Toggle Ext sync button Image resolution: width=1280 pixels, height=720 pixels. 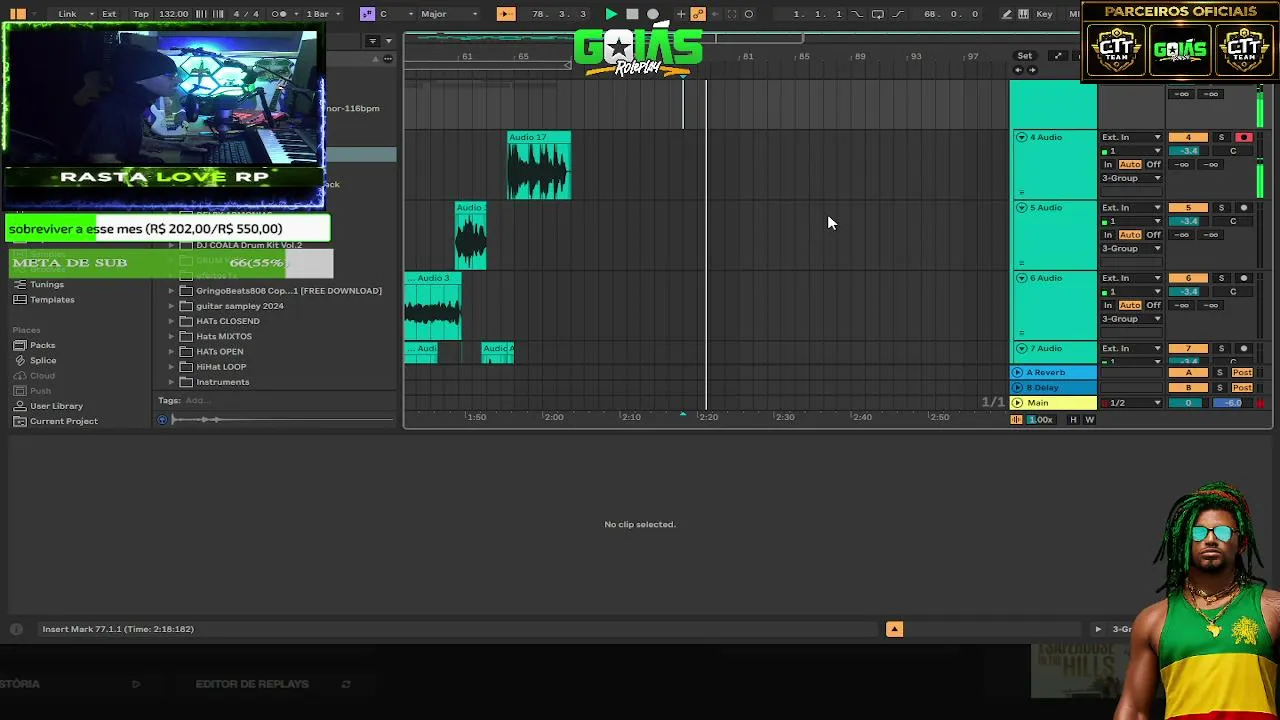tap(109, 14)
